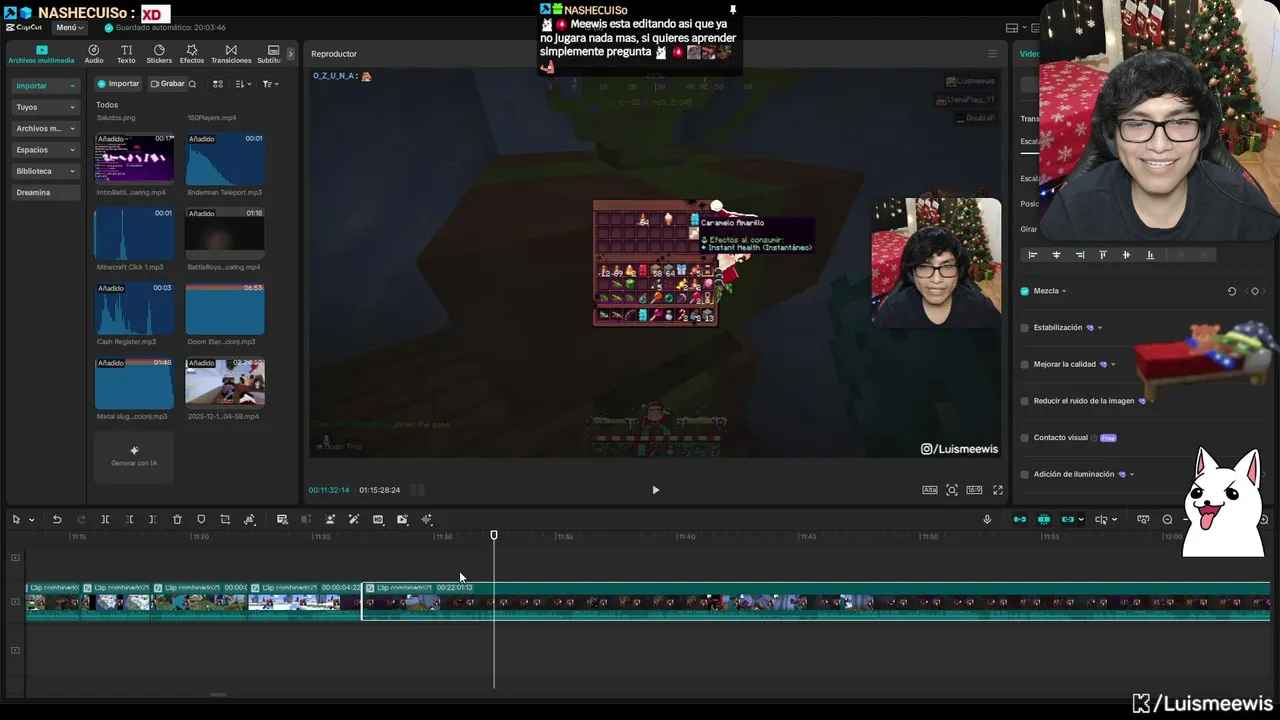Toggle the timeline linkage icon

coord(1068,519)
